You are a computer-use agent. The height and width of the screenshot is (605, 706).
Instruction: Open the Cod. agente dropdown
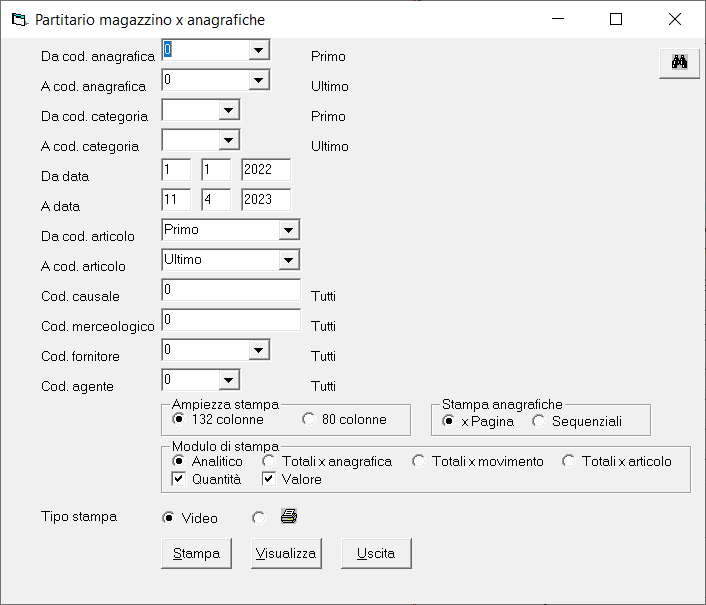pos(229,380)
